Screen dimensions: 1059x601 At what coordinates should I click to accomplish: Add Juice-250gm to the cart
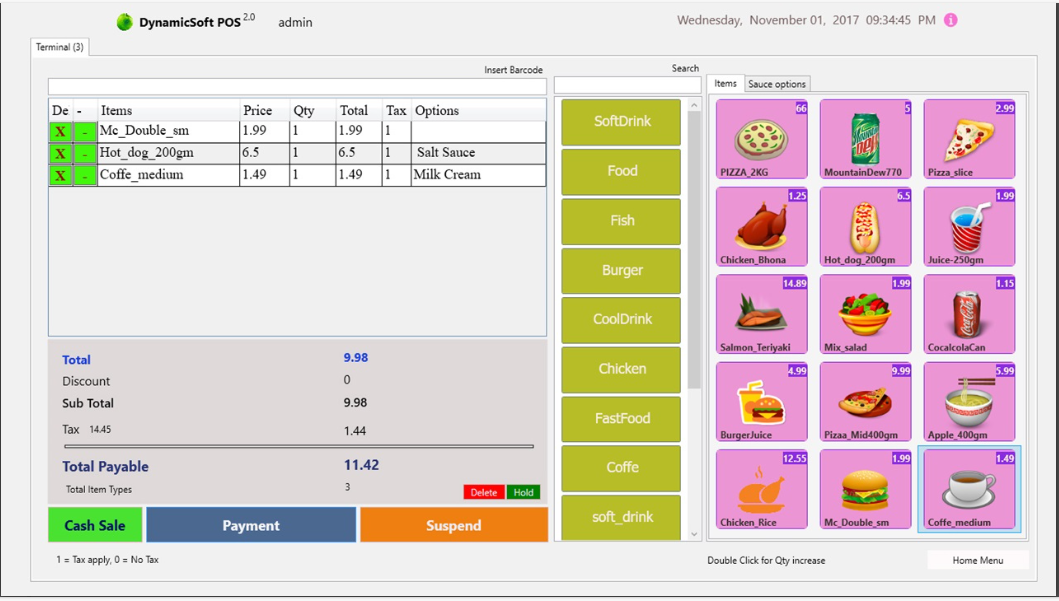pos(969,225)
